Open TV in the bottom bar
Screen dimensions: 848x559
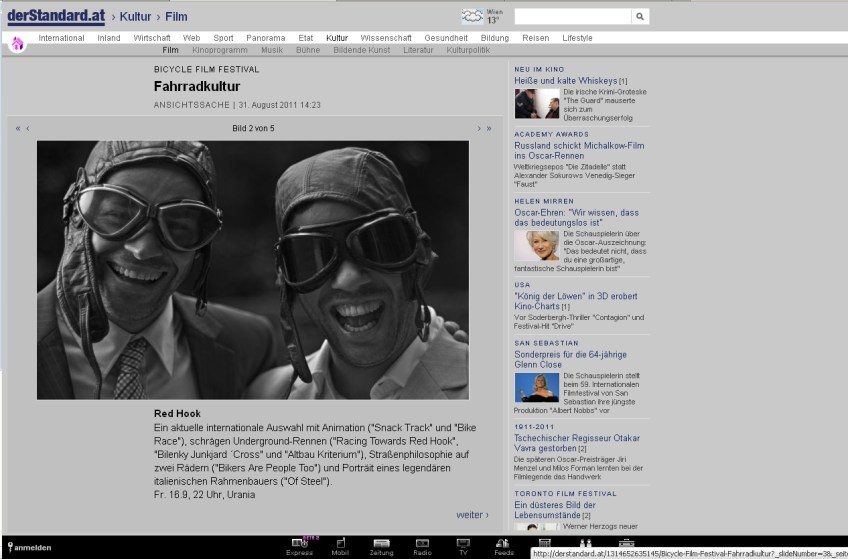[463, 543]
